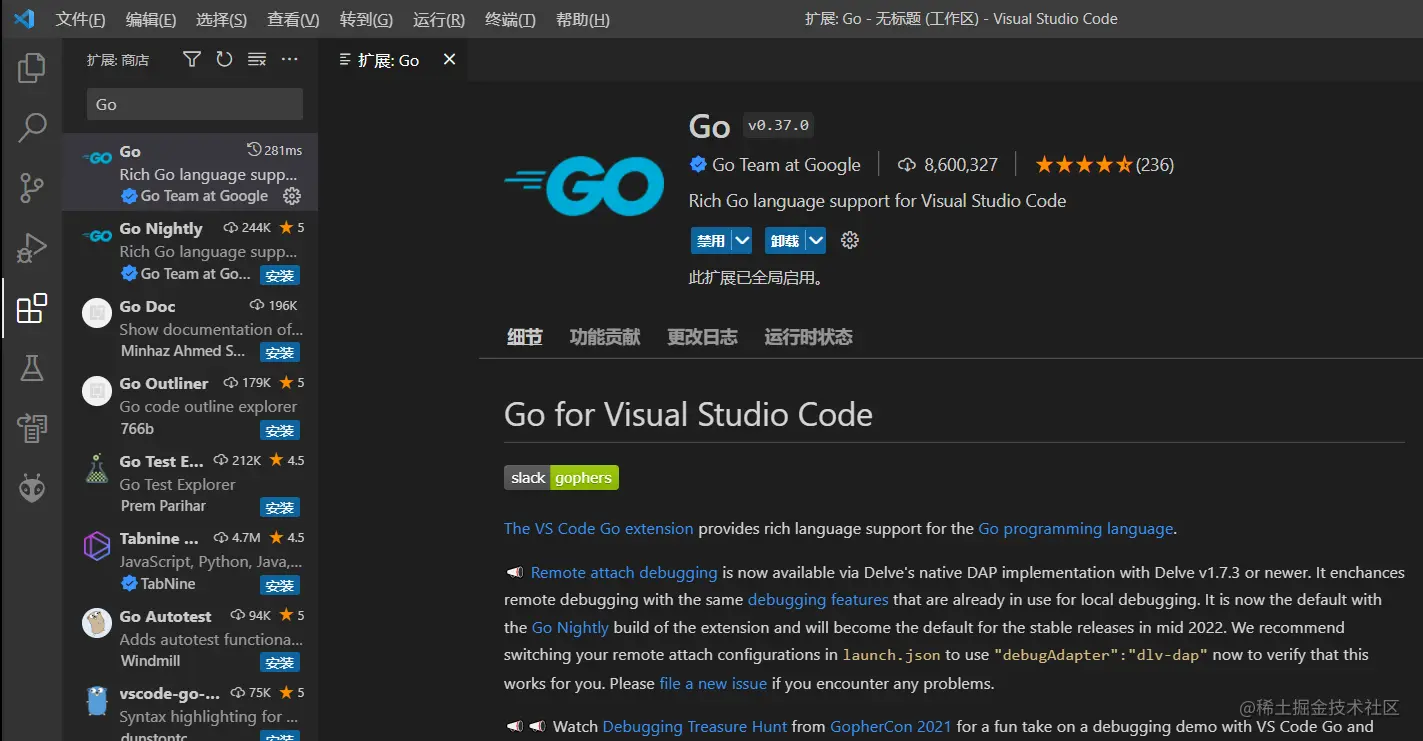Image resolution: width=1423 pixels, height=741 pixels.
Task: Open the Testing flask view
Action: (x=32, y=368)
